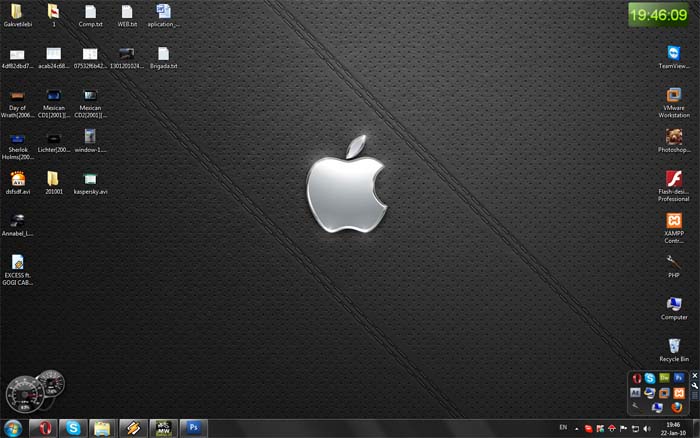
Task: Select the Mexican CD1 video file
Action: tap(54, 104)
